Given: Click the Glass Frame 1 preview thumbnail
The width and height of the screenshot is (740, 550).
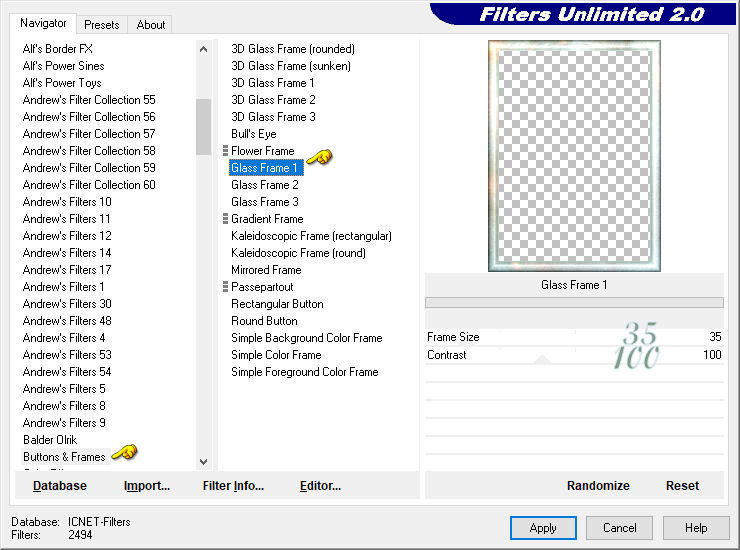Looking at the screenshot, I should 574,156.
